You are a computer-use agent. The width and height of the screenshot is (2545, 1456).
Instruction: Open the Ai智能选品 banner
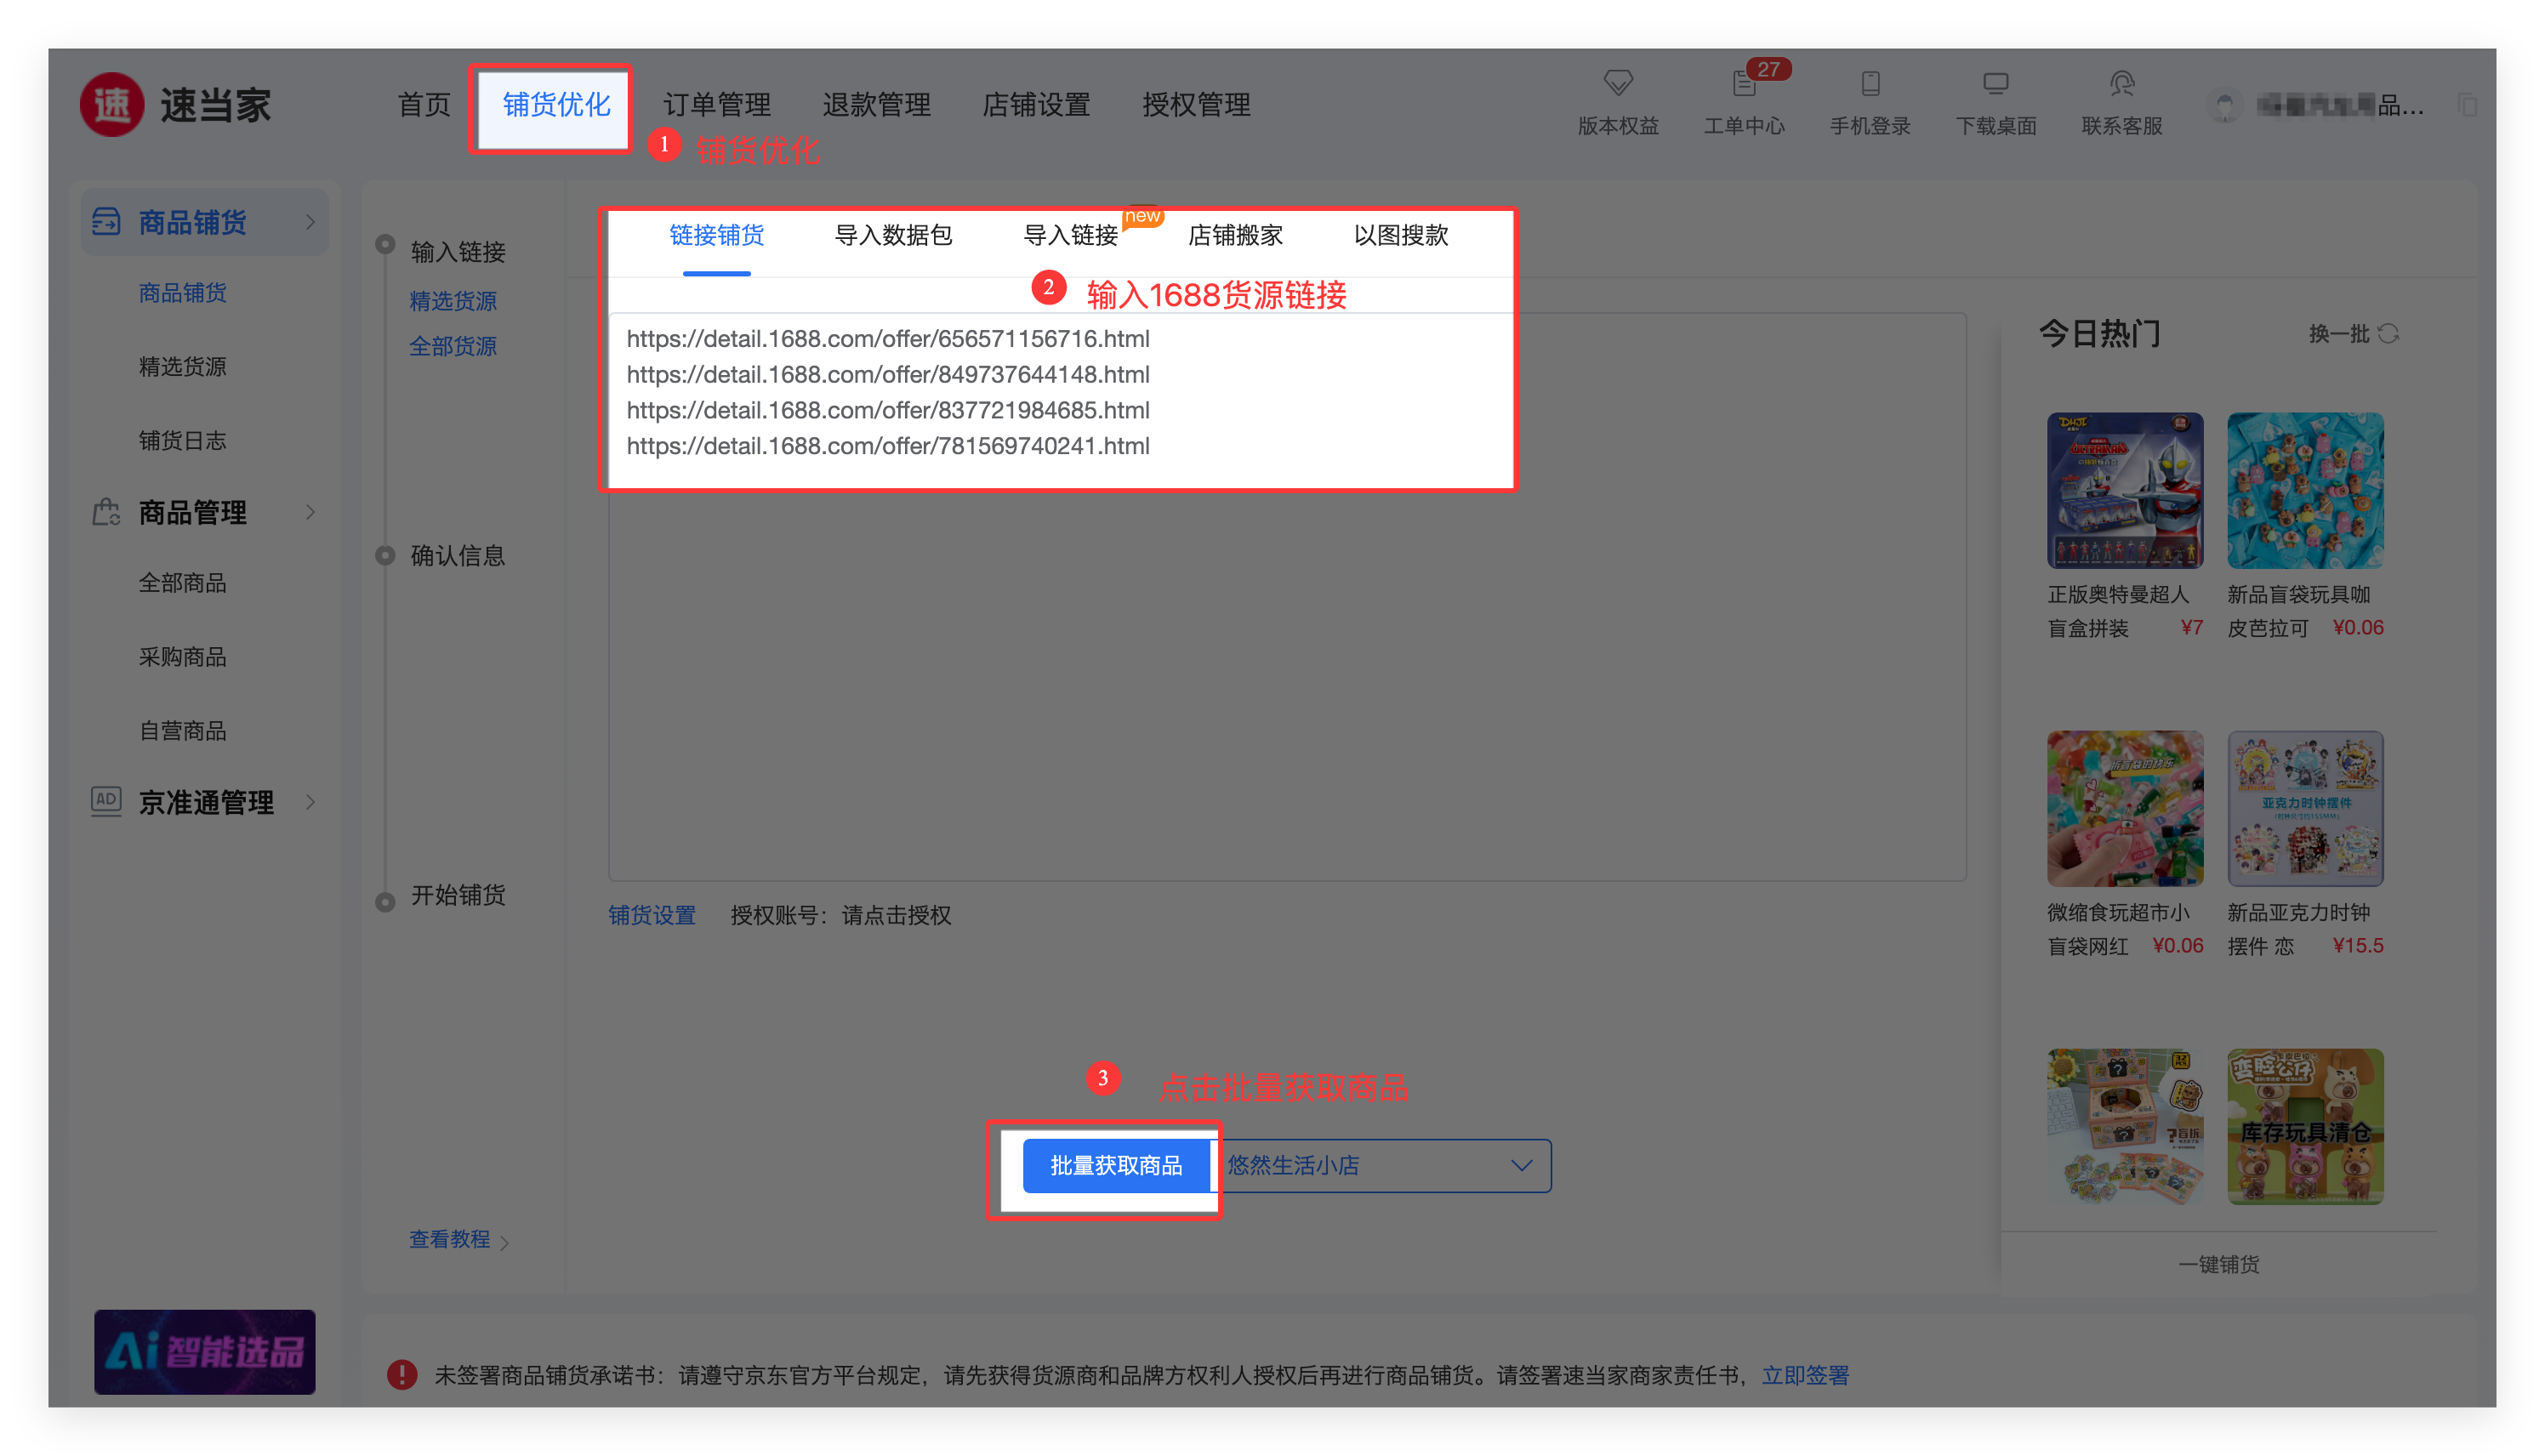[205, 1351]
